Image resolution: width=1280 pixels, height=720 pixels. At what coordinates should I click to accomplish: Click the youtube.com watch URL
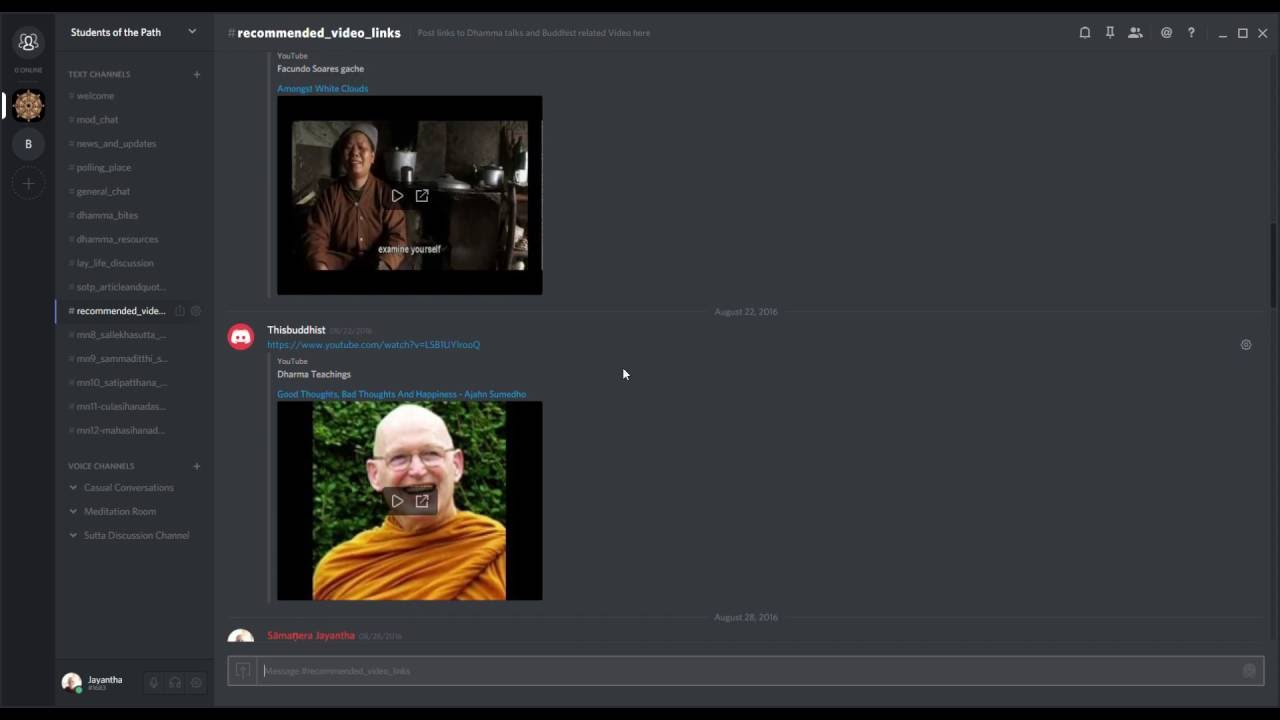point(373,345)
